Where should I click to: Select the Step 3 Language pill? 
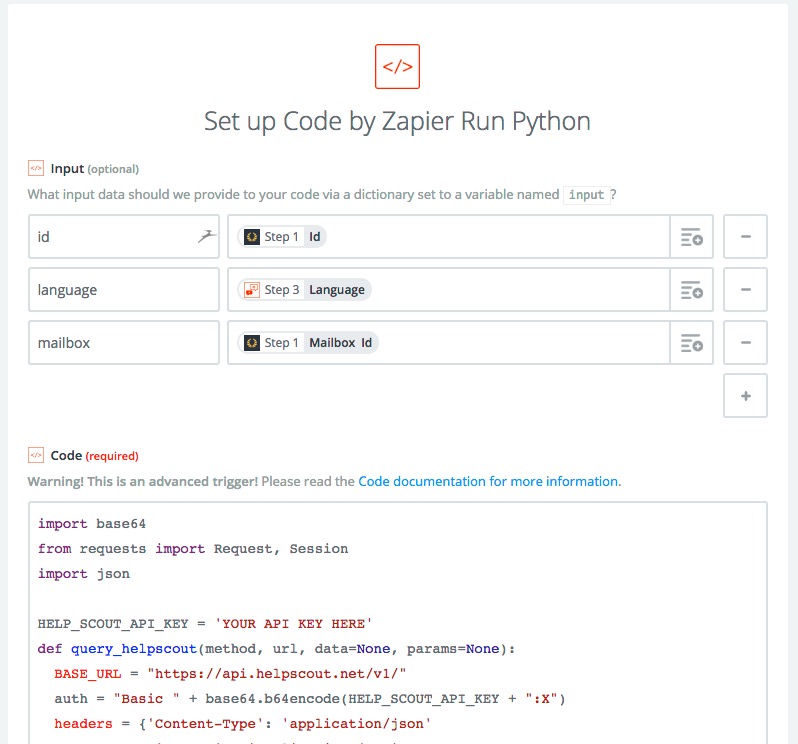coord(304,290)
